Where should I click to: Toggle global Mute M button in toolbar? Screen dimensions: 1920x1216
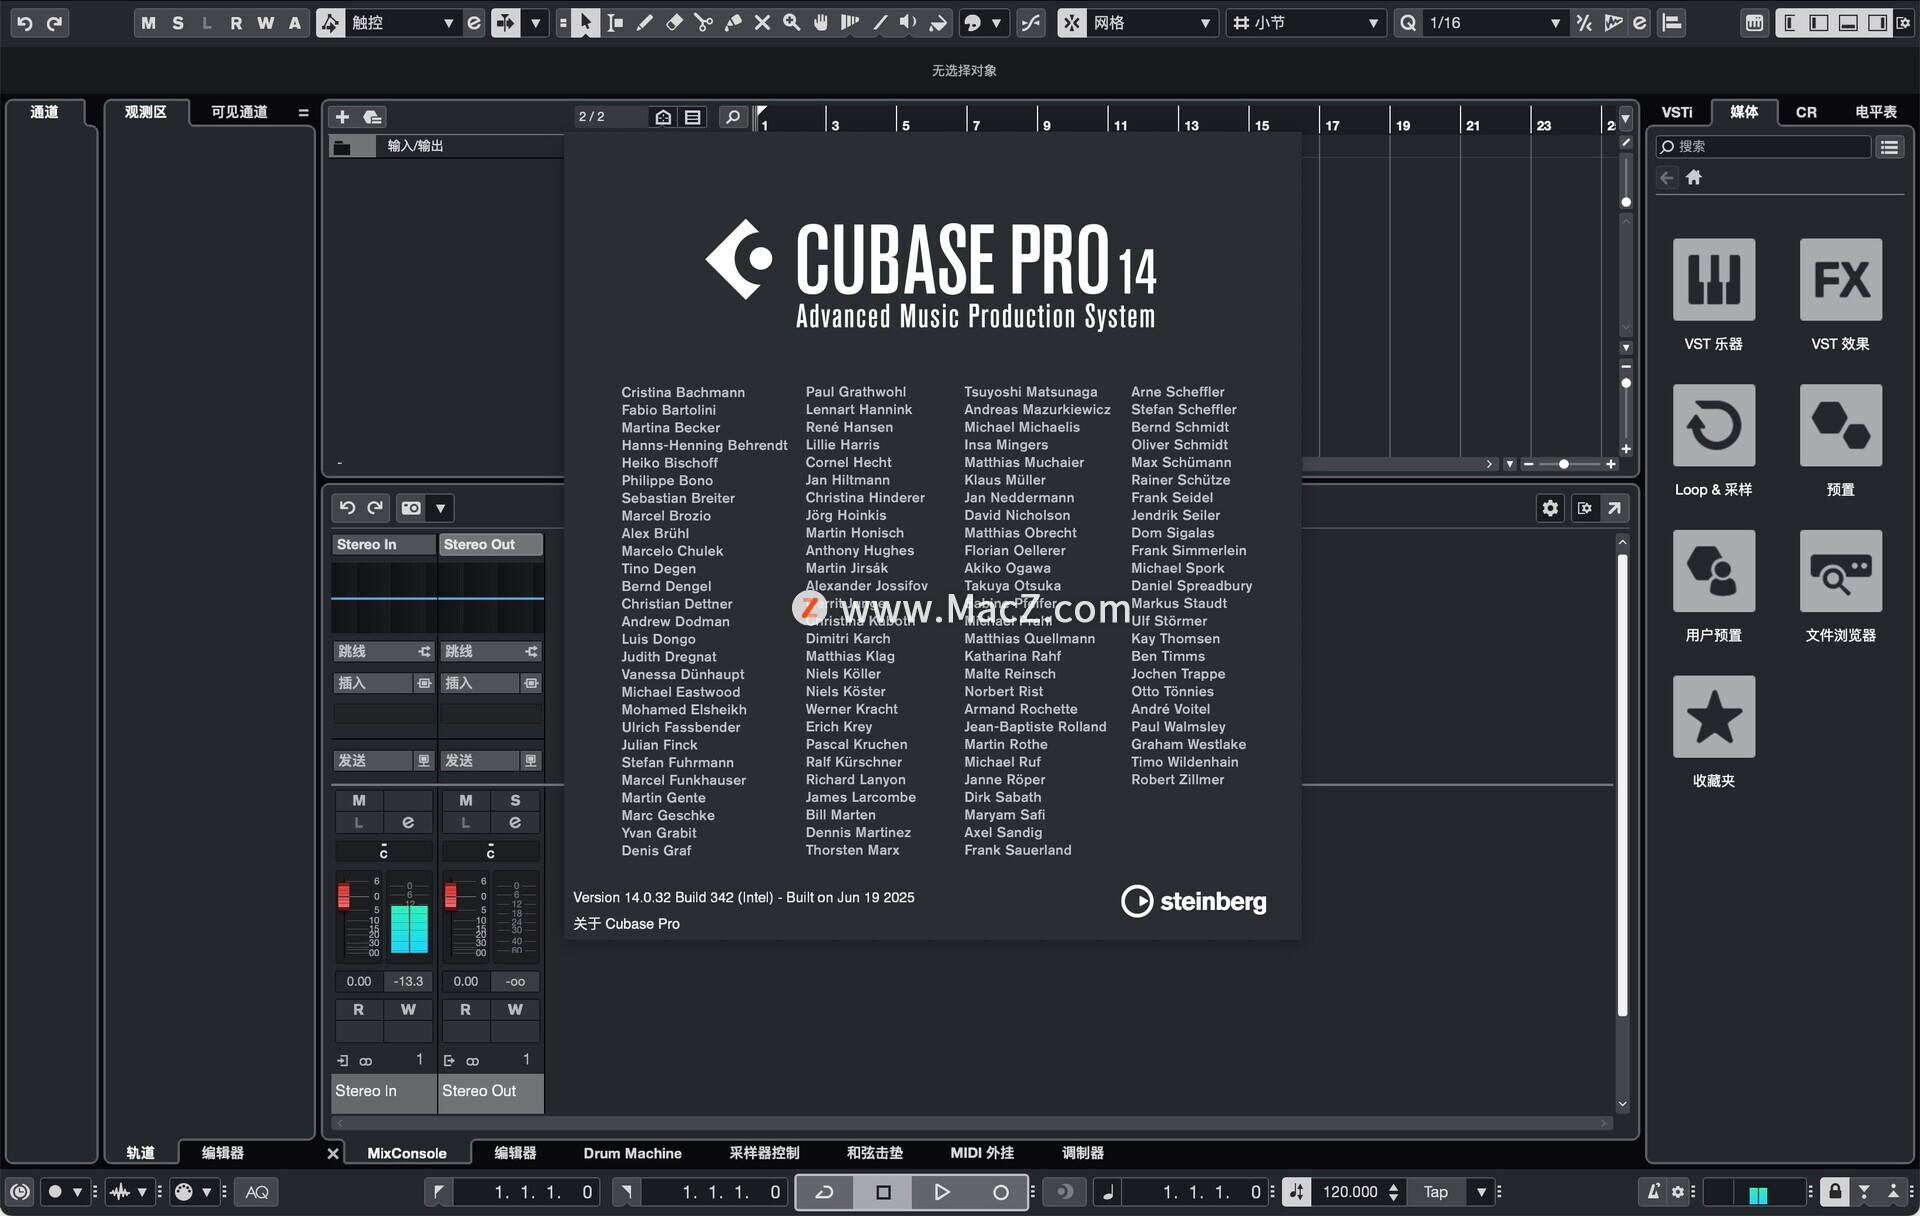pyautogui.click(x=148, y=22)
